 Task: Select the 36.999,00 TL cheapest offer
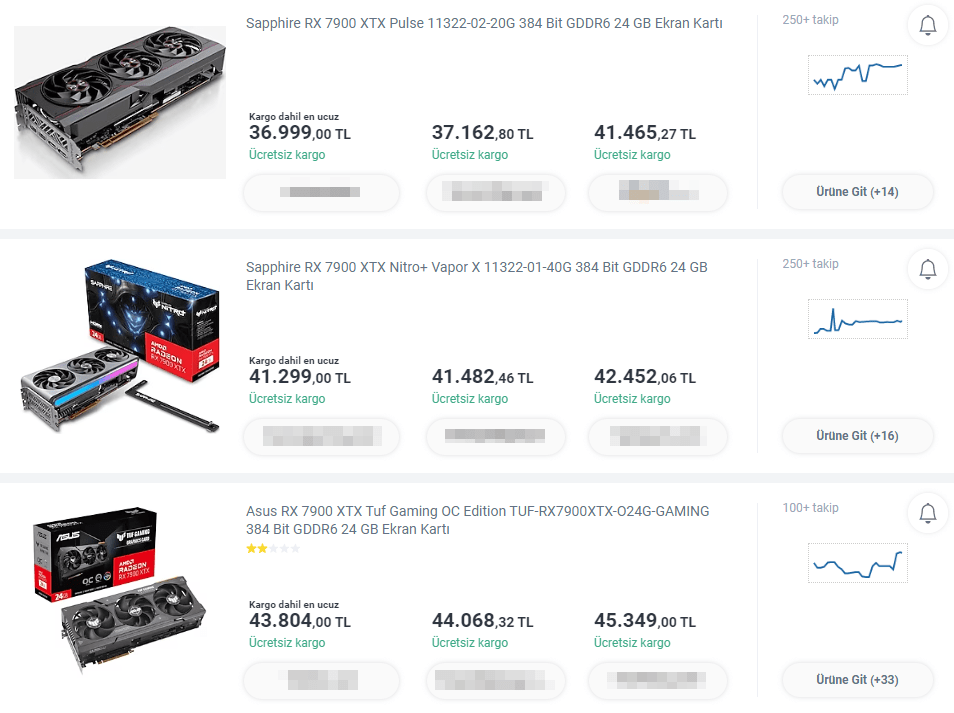(299, 133)
